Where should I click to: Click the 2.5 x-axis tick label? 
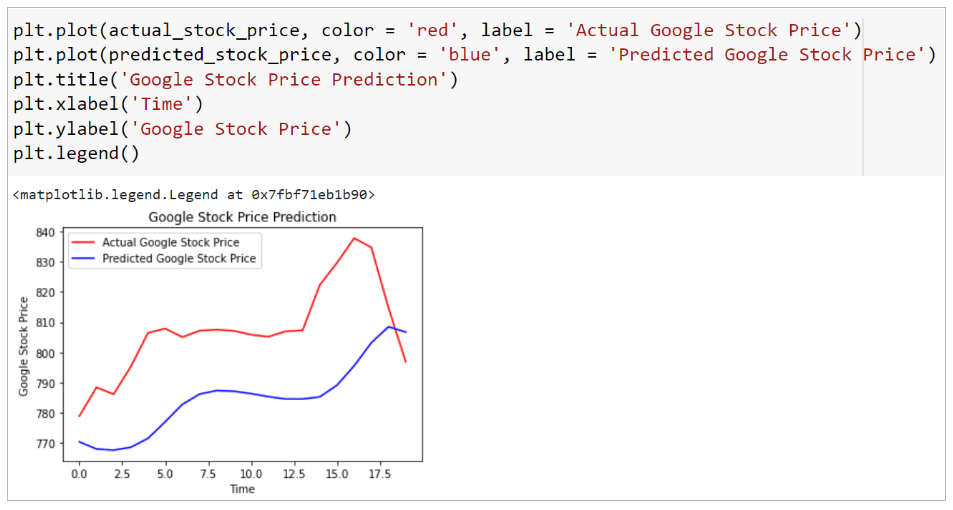(122, 474)
